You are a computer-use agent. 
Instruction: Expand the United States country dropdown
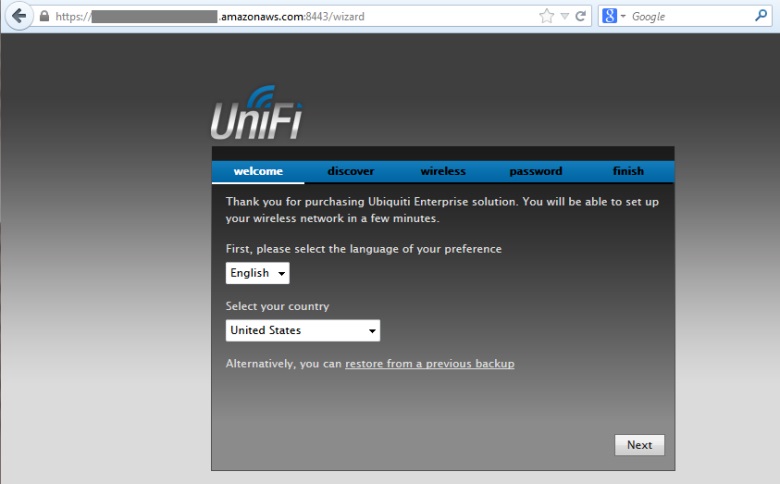(x=302, y=330)
